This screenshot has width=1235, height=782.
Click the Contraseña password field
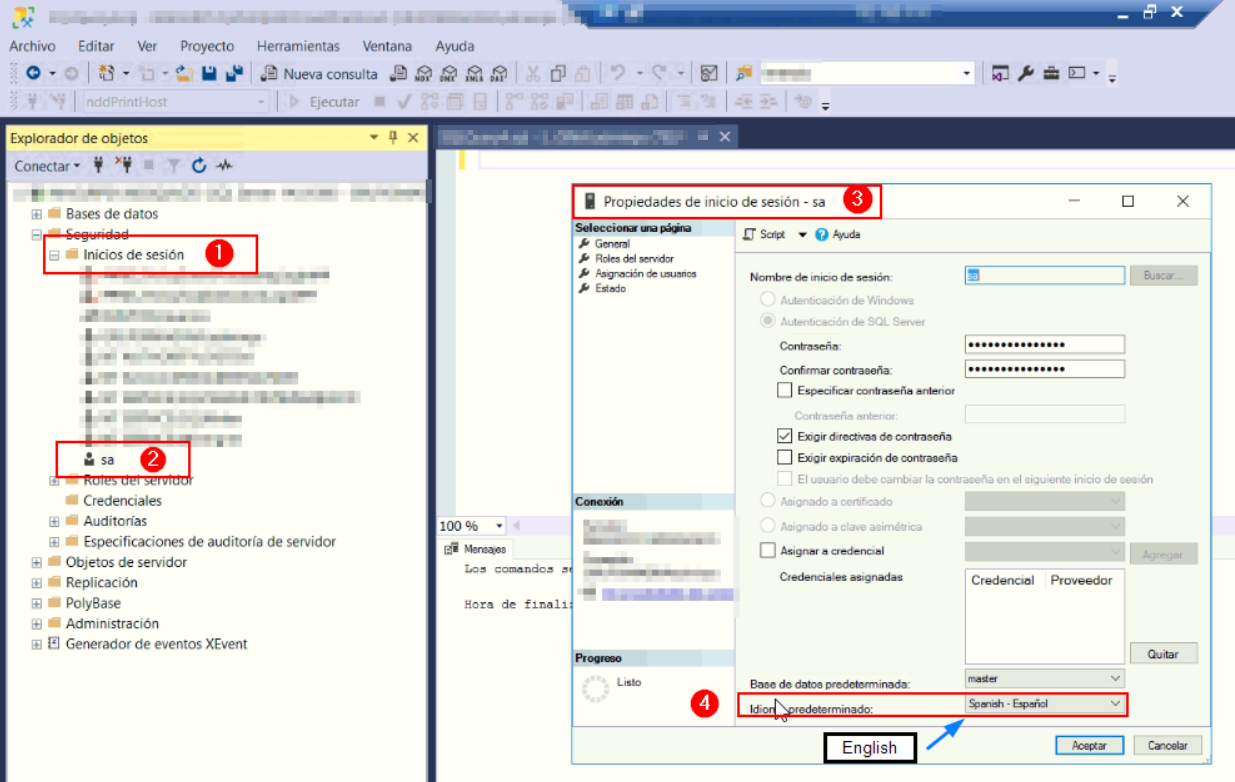(1044, 345)
